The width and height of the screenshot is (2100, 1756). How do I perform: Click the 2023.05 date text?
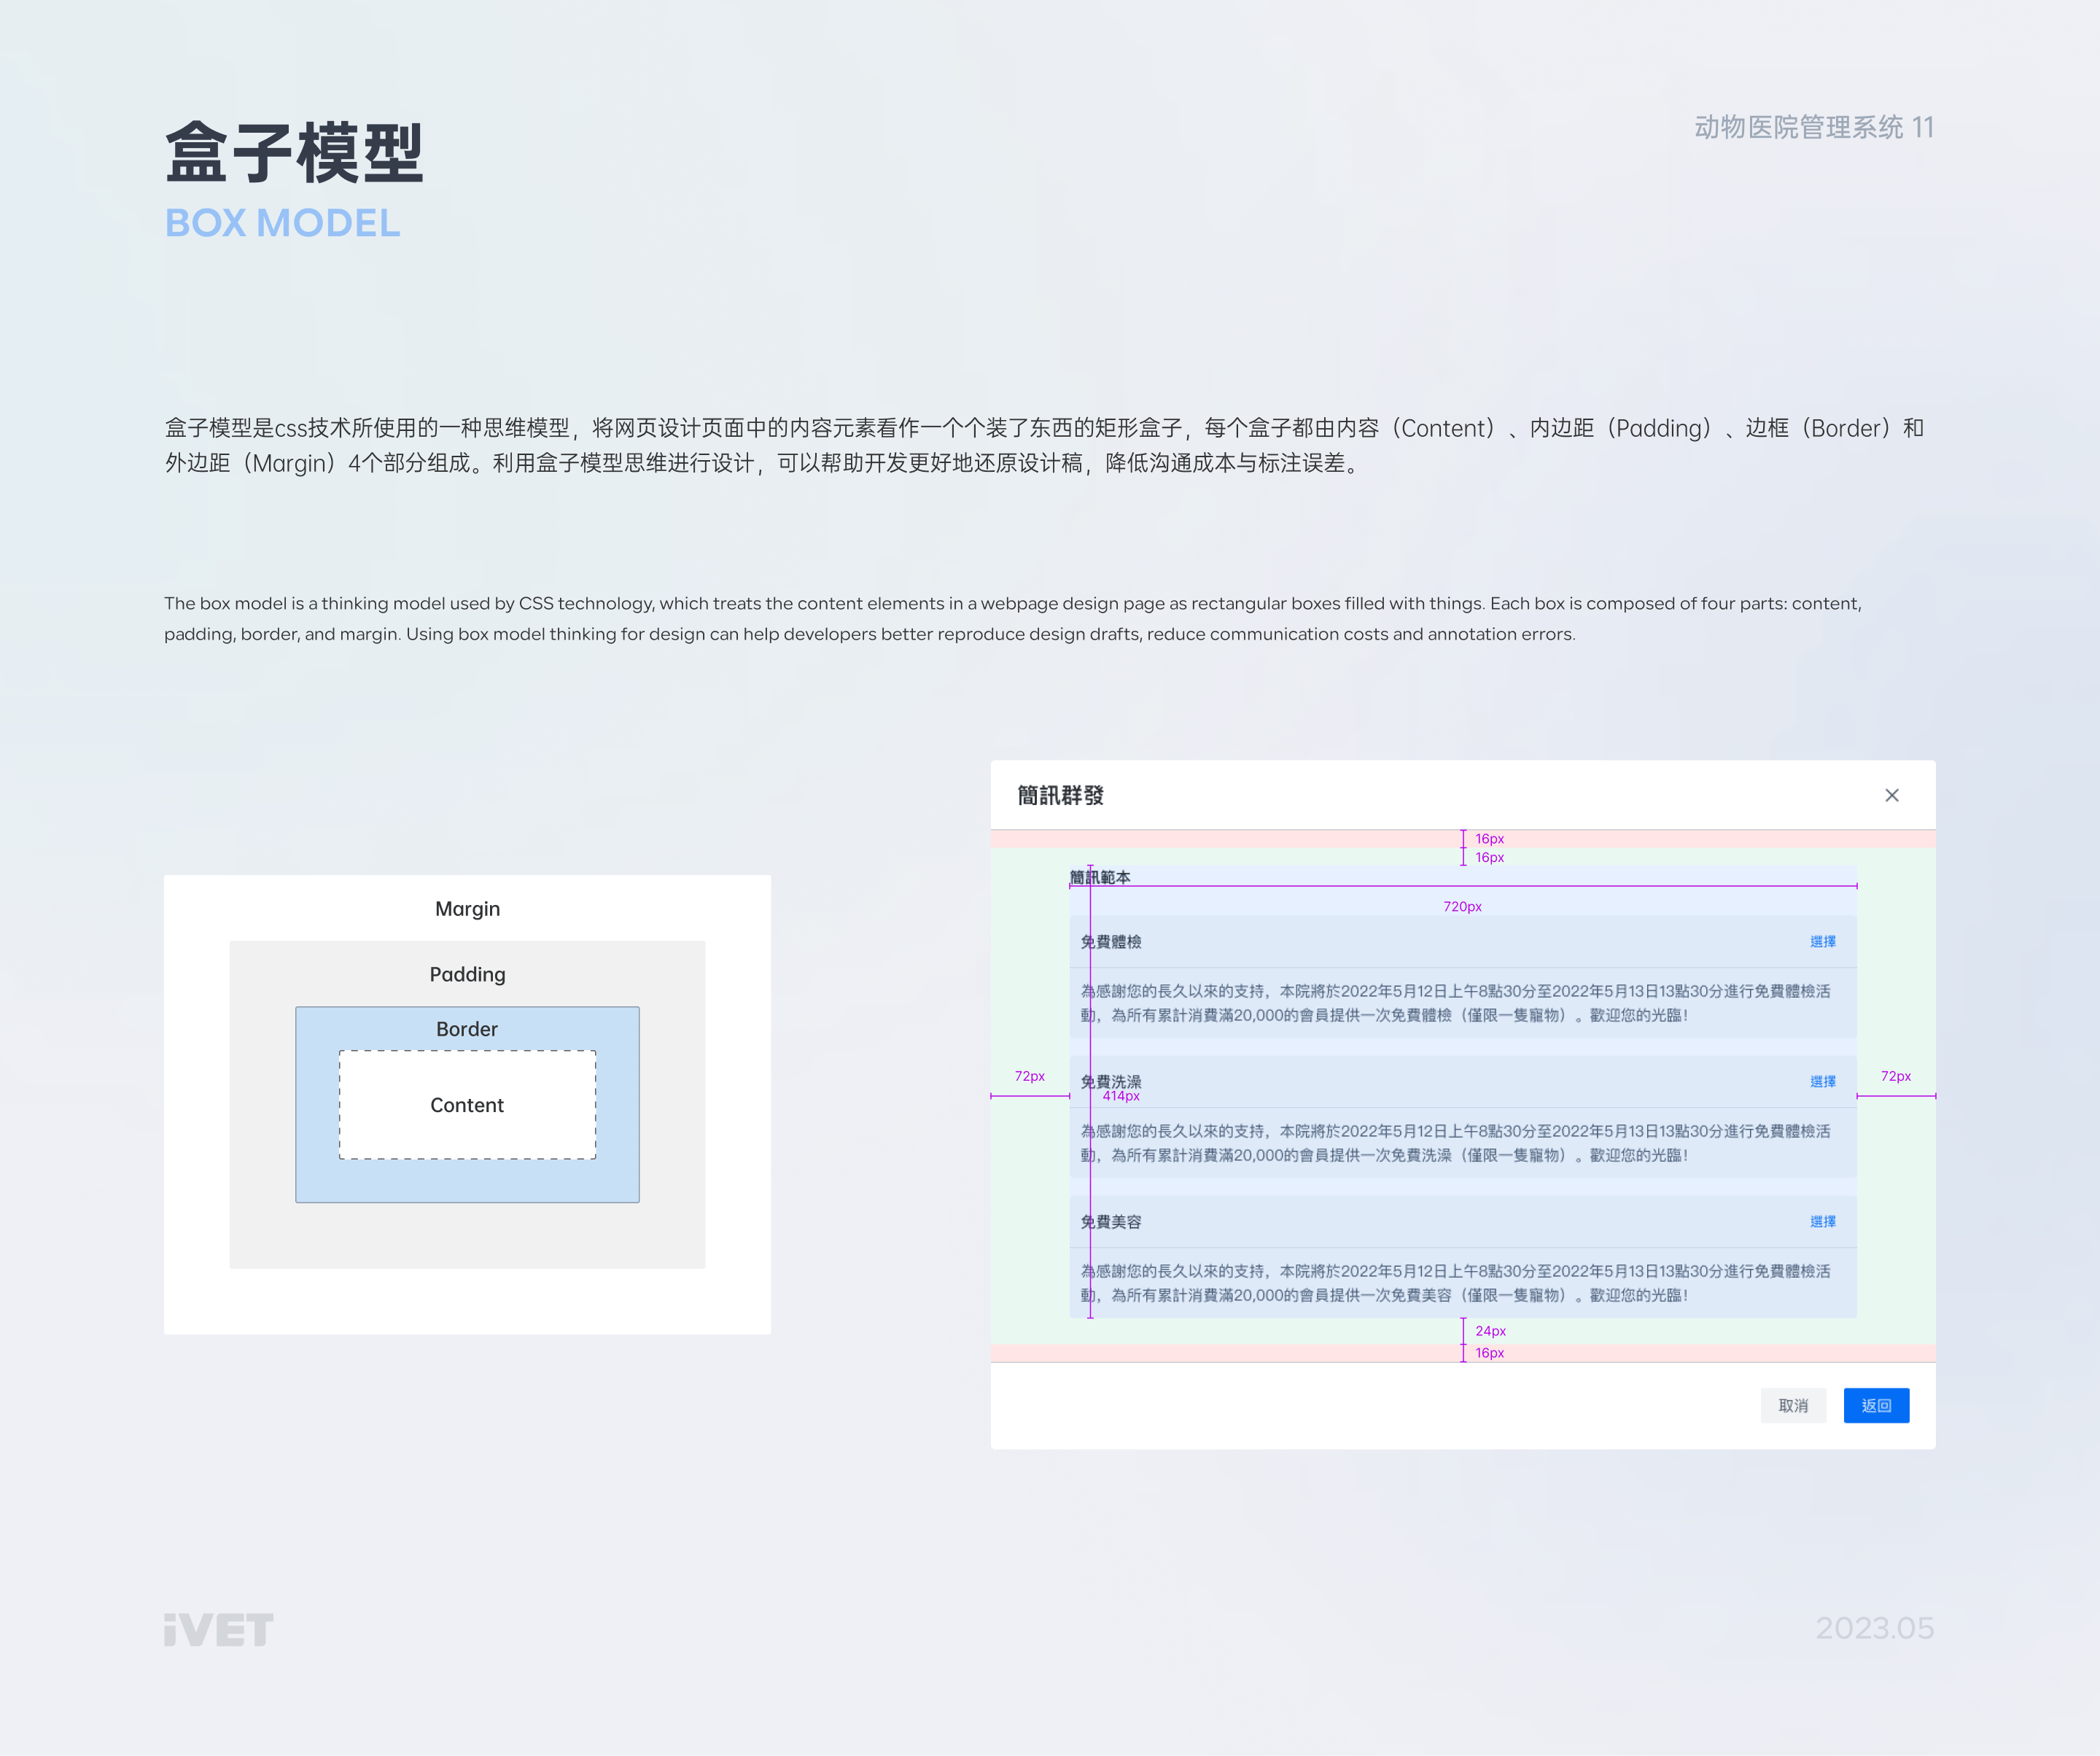point(1874,1628)
